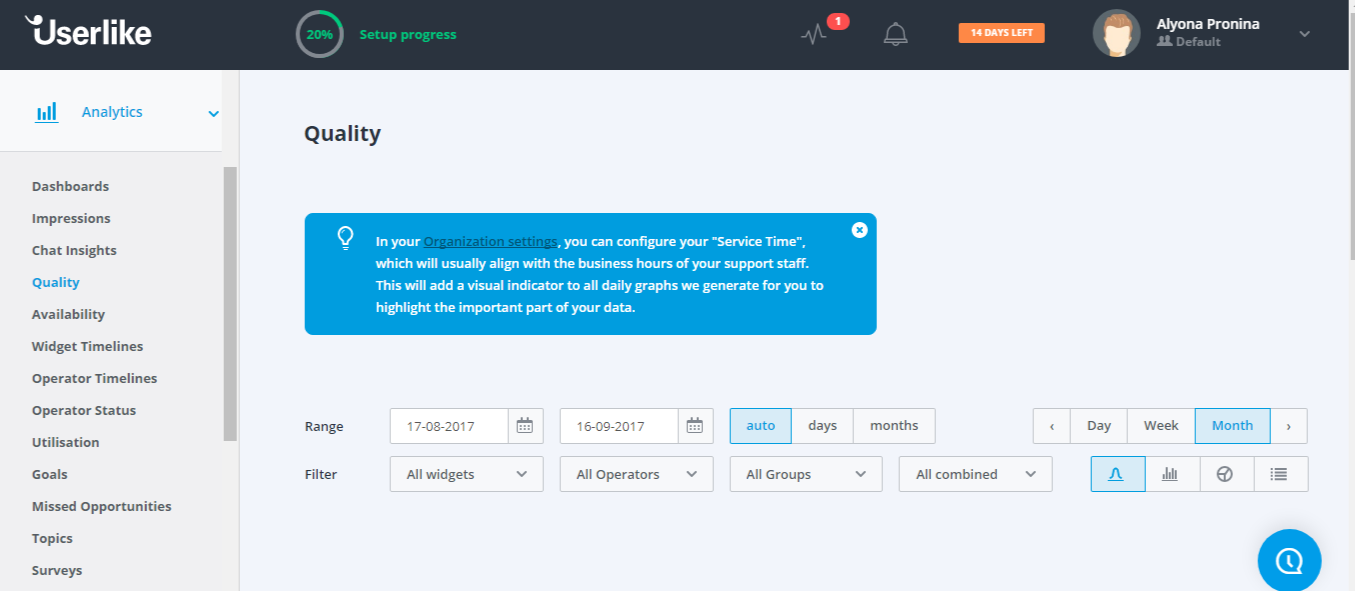The height and width of the screenshot is (591, 1355).
Task: Expand the All combined filter dropdown
Action: pyautogui.click(x=976, y=474)
